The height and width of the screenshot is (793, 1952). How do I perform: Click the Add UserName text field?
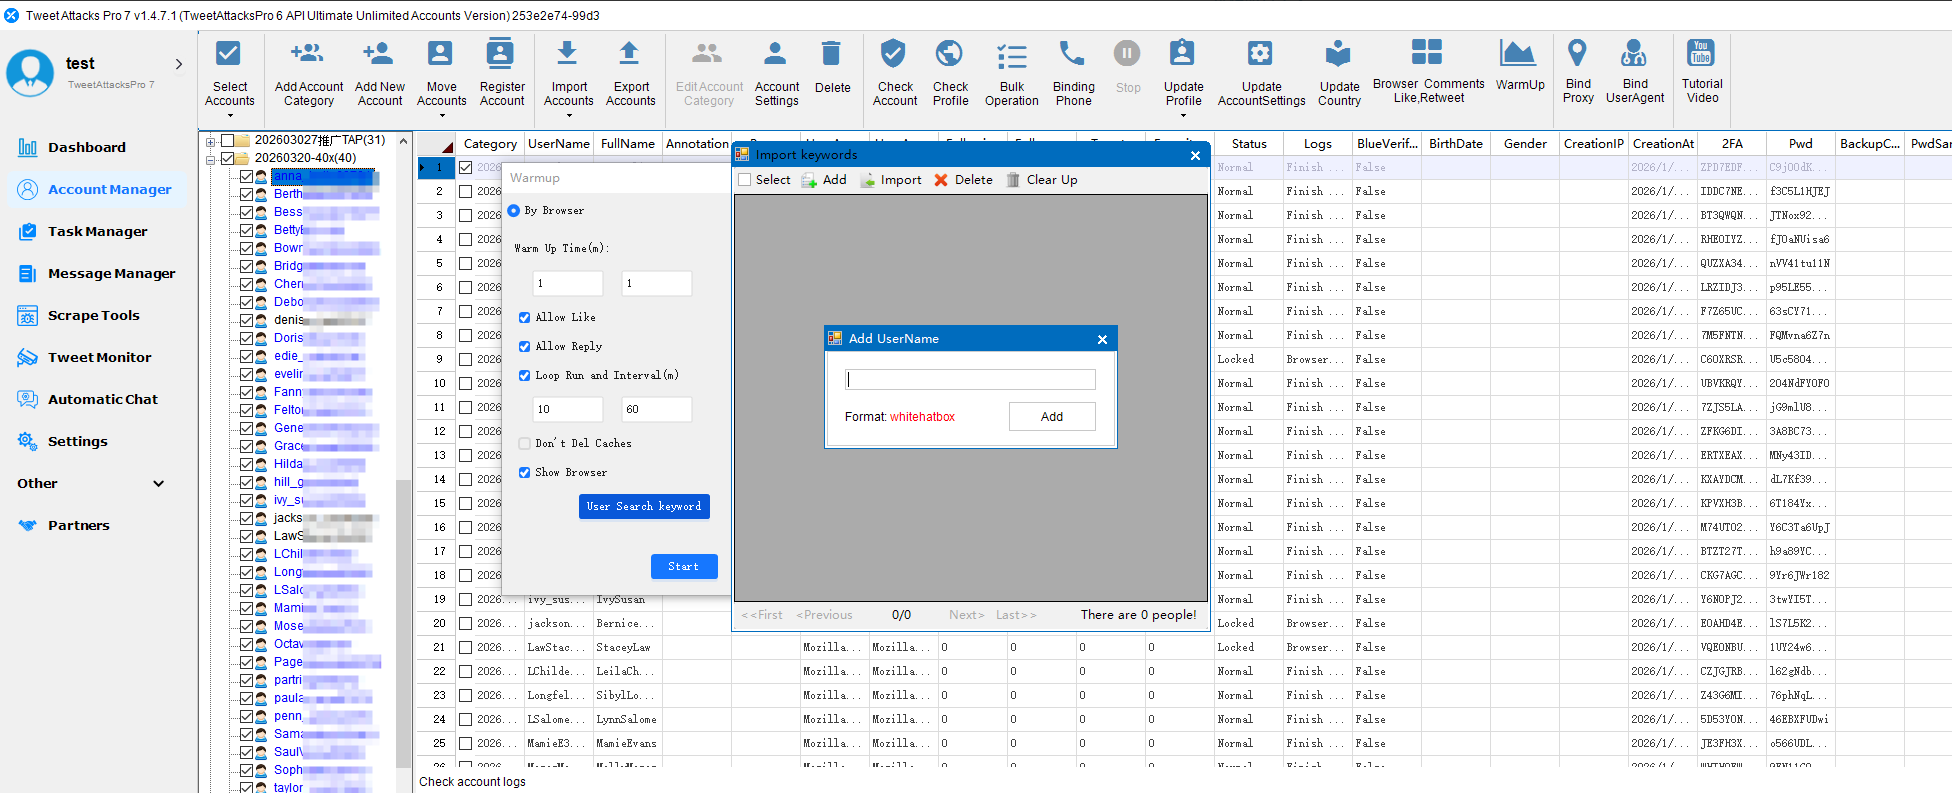pyautogui.click(x=970, y=380)
